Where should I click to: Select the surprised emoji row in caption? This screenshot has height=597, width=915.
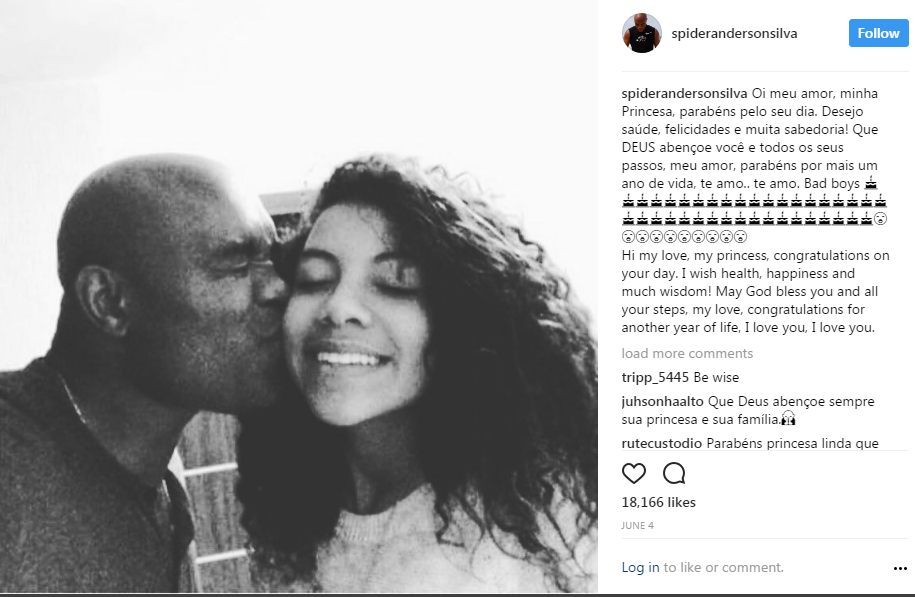click(x=684, y=237)
